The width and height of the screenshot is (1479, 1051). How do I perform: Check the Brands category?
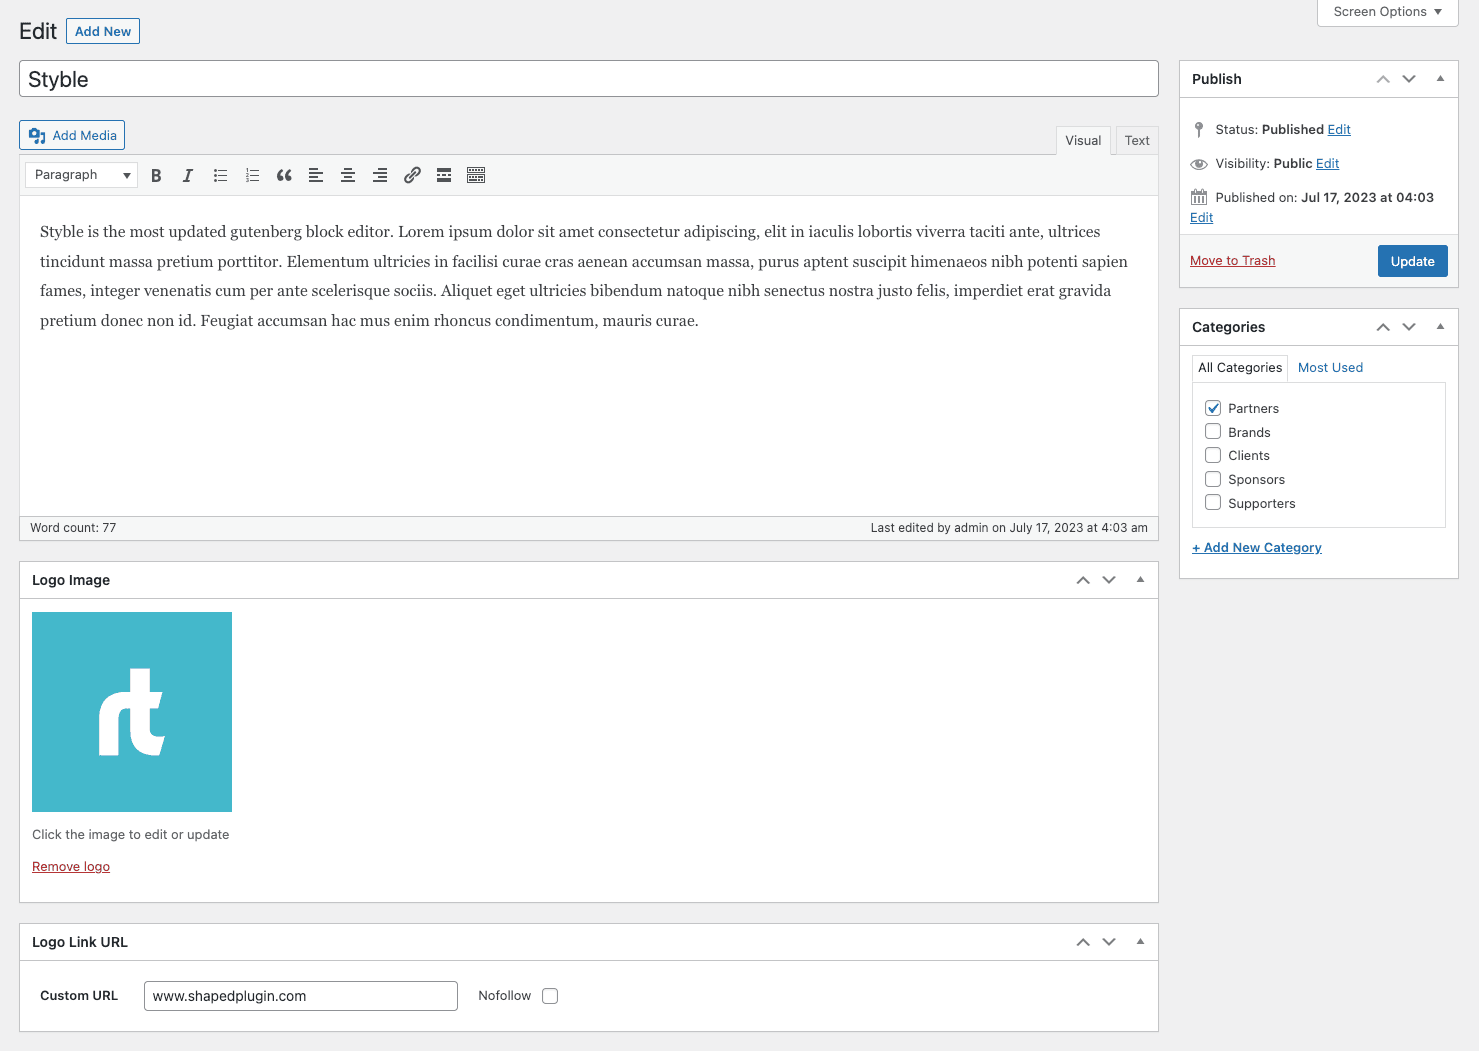pyautogui.click(x=1213, y=432)
